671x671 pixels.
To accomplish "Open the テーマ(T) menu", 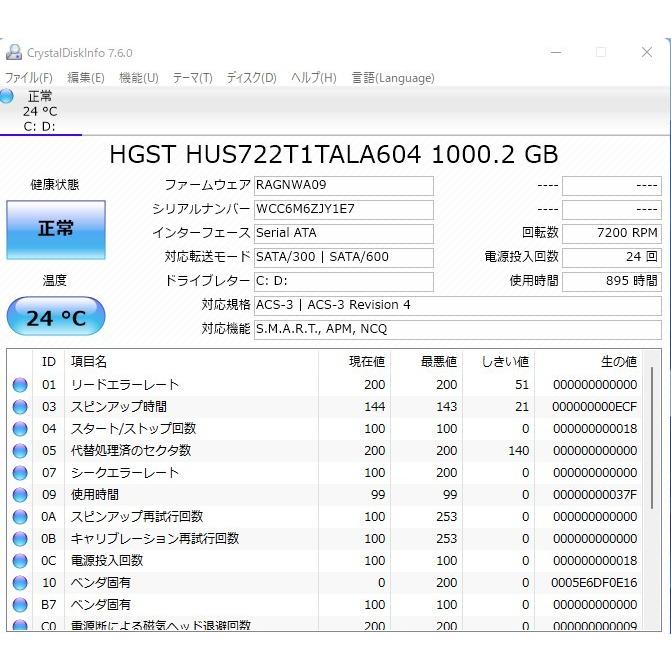I will pyautogui.click(x=193, y=78).
